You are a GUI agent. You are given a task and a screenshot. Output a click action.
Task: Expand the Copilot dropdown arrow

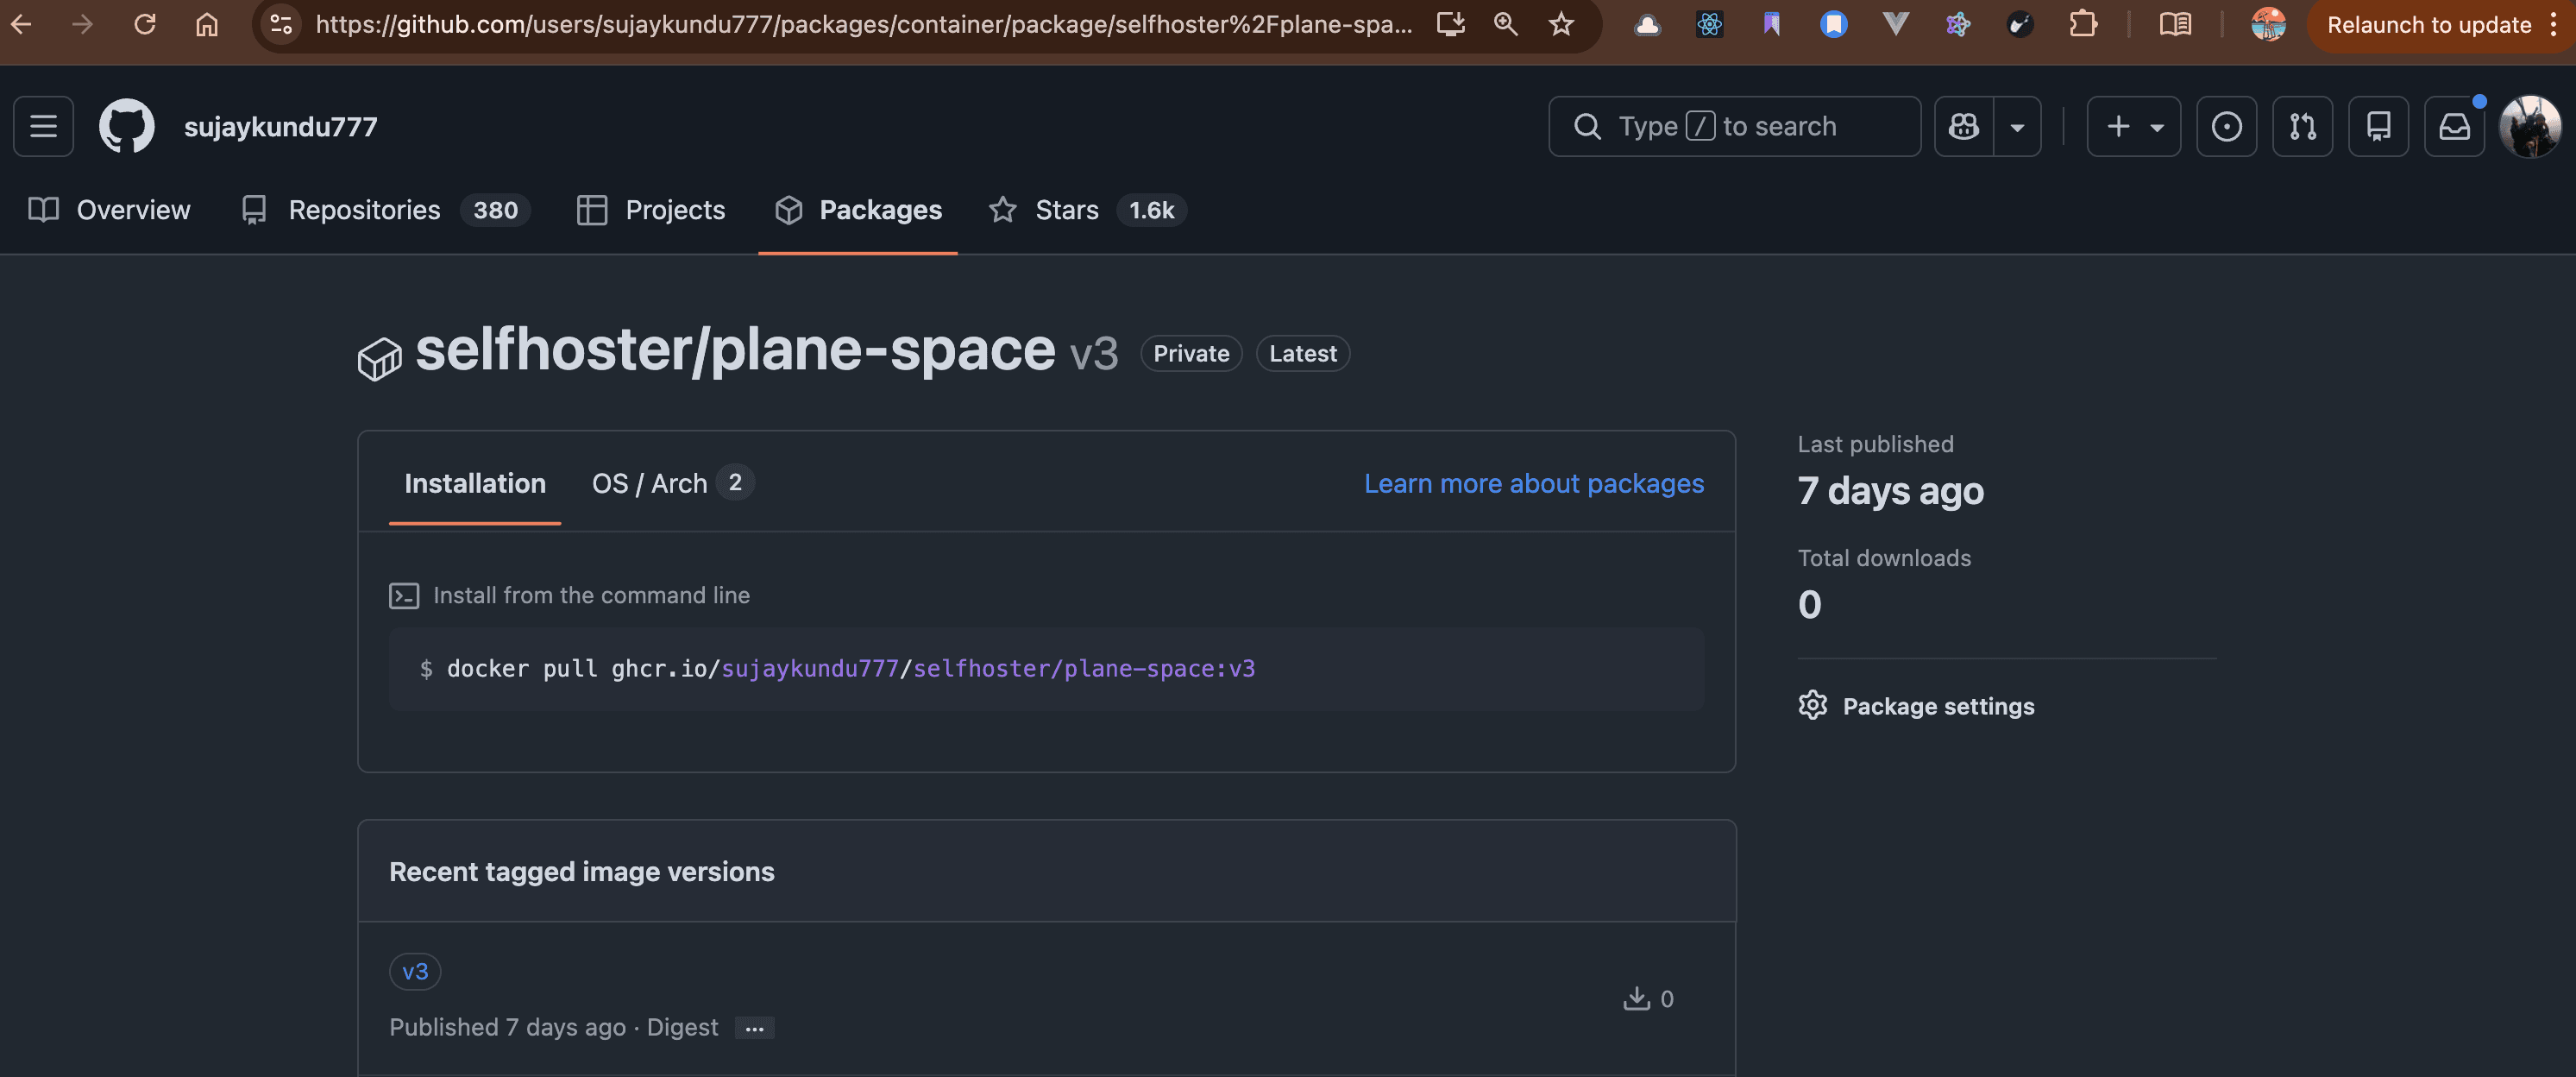pos(2017,126)
